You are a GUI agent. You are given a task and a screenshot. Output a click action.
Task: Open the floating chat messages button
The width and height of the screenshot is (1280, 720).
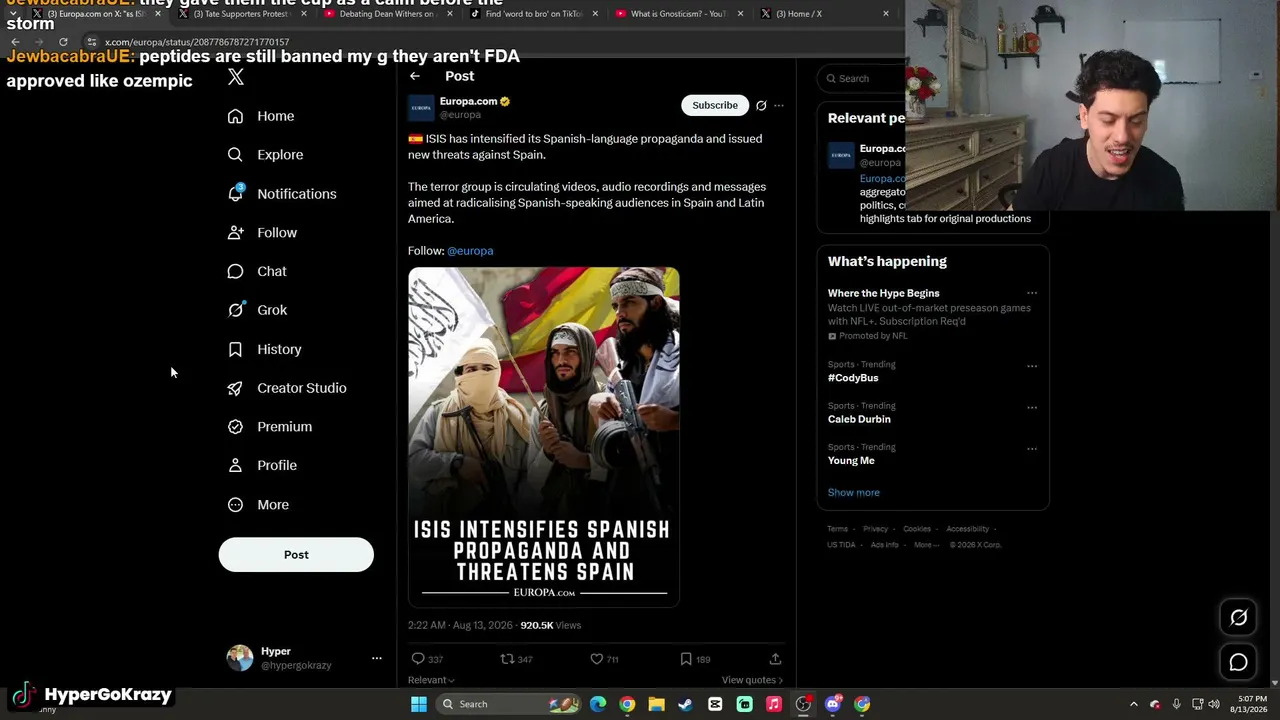(x=1238, y=662)
